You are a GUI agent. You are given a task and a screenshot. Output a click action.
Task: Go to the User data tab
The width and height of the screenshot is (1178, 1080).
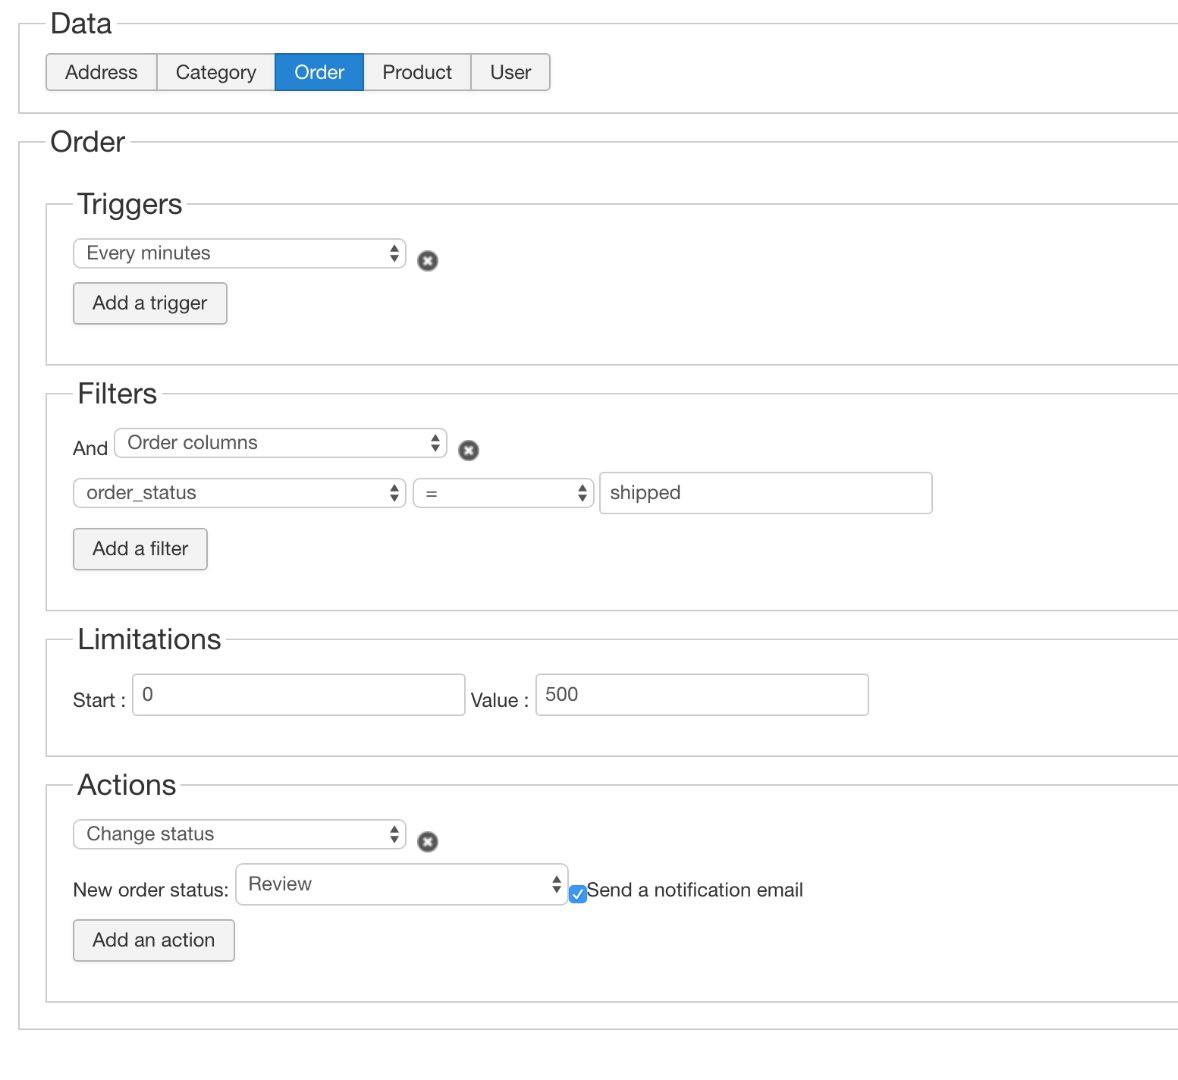510,73
